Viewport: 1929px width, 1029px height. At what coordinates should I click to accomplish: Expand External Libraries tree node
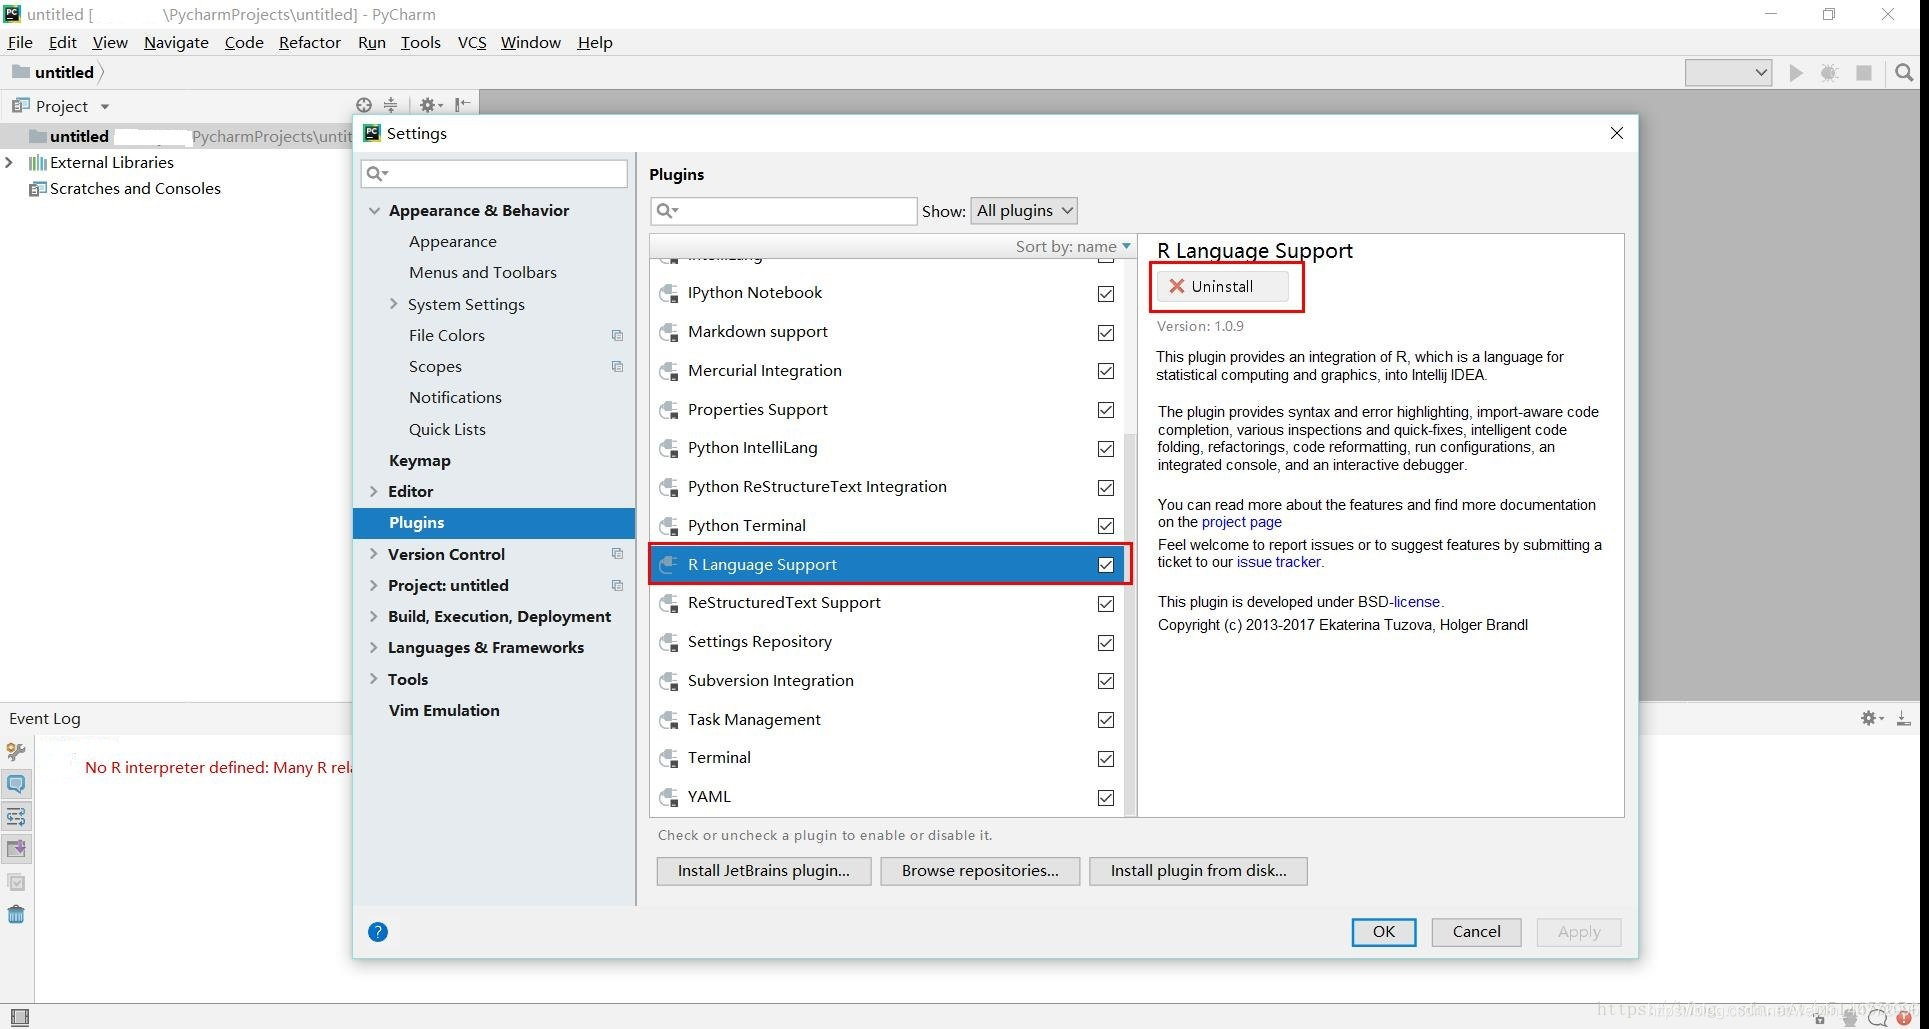click(x=9, y=162)
